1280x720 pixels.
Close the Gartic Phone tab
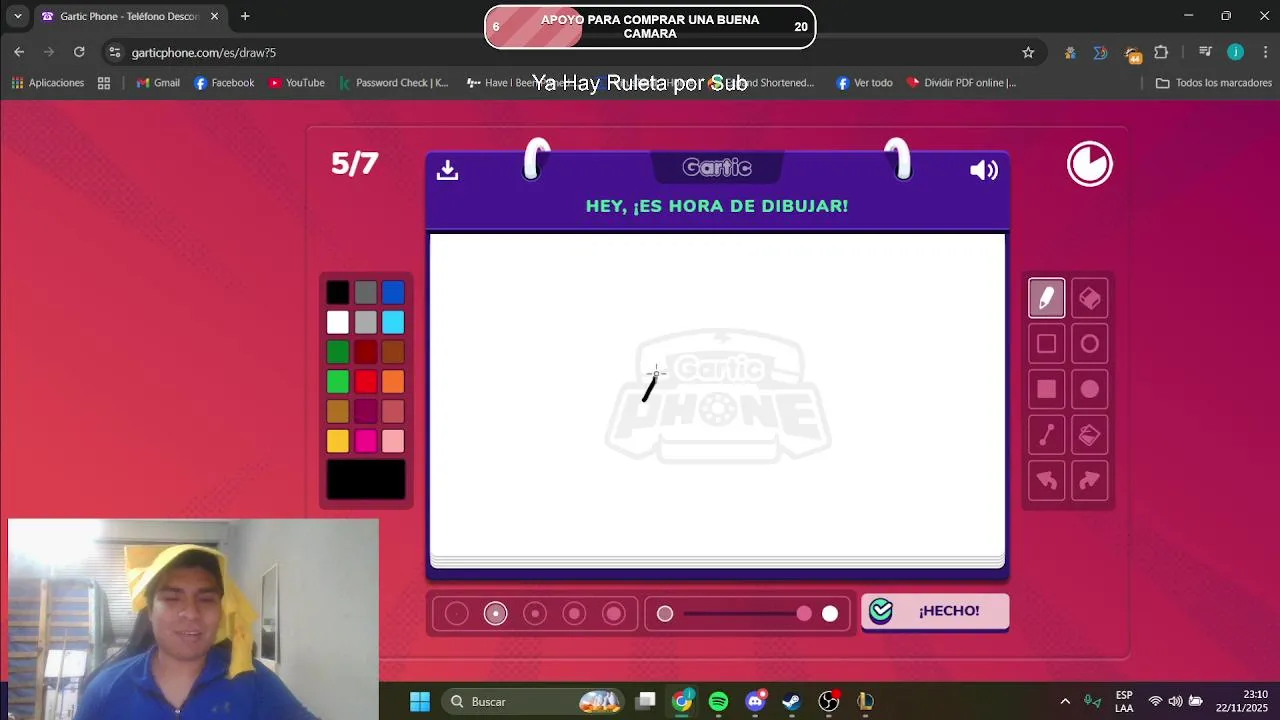pos(214,16)
